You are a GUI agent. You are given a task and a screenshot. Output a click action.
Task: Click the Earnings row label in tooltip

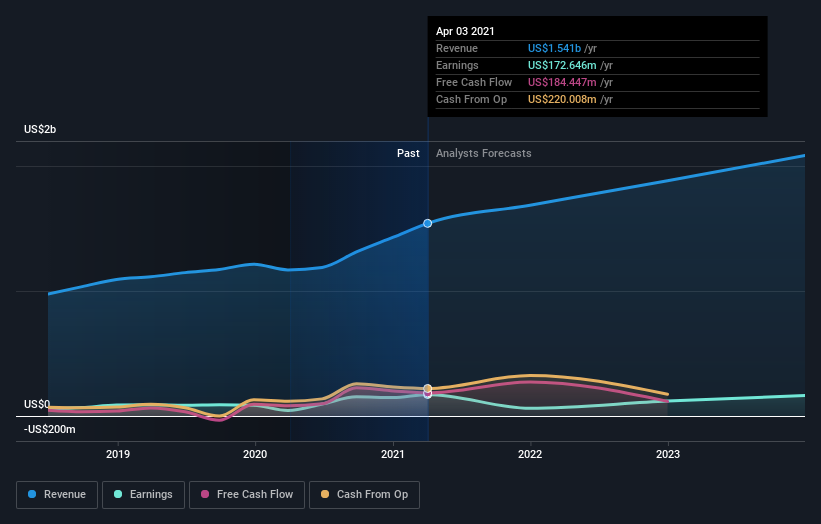point(457,65)
